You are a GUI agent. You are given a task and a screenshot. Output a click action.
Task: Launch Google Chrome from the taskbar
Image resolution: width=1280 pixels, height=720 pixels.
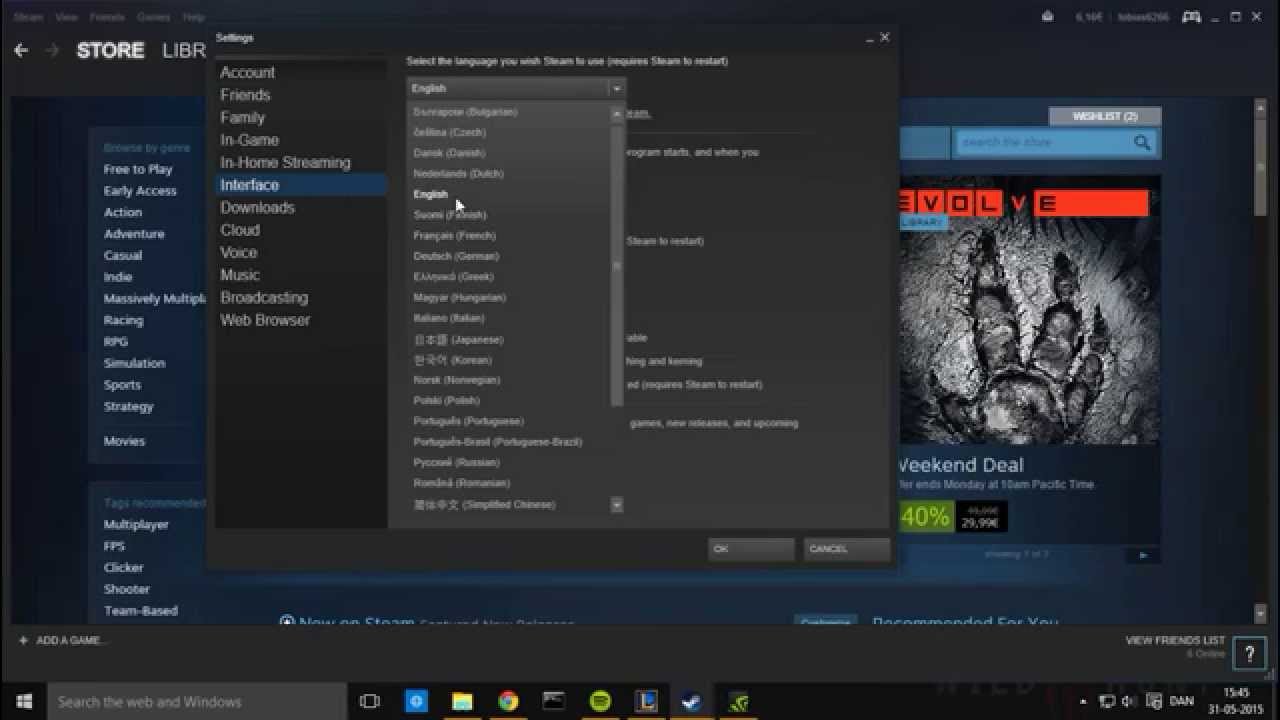(x=508, y=701)
